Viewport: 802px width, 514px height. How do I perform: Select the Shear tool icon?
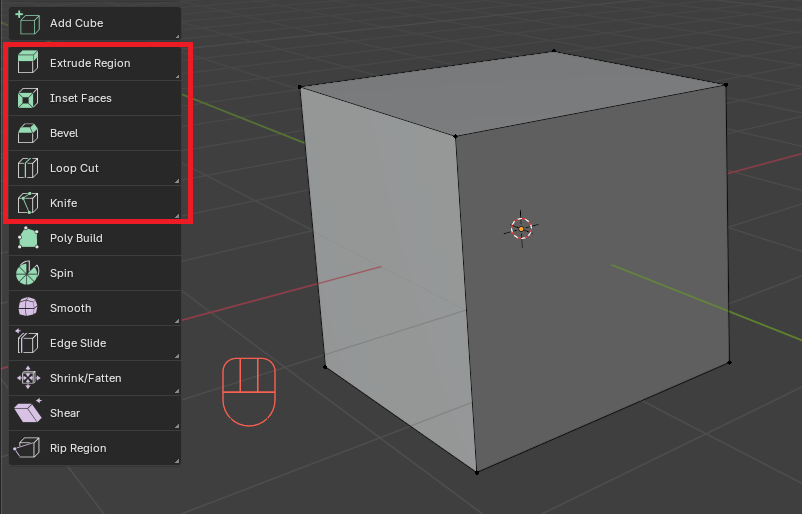click(28, 412)
